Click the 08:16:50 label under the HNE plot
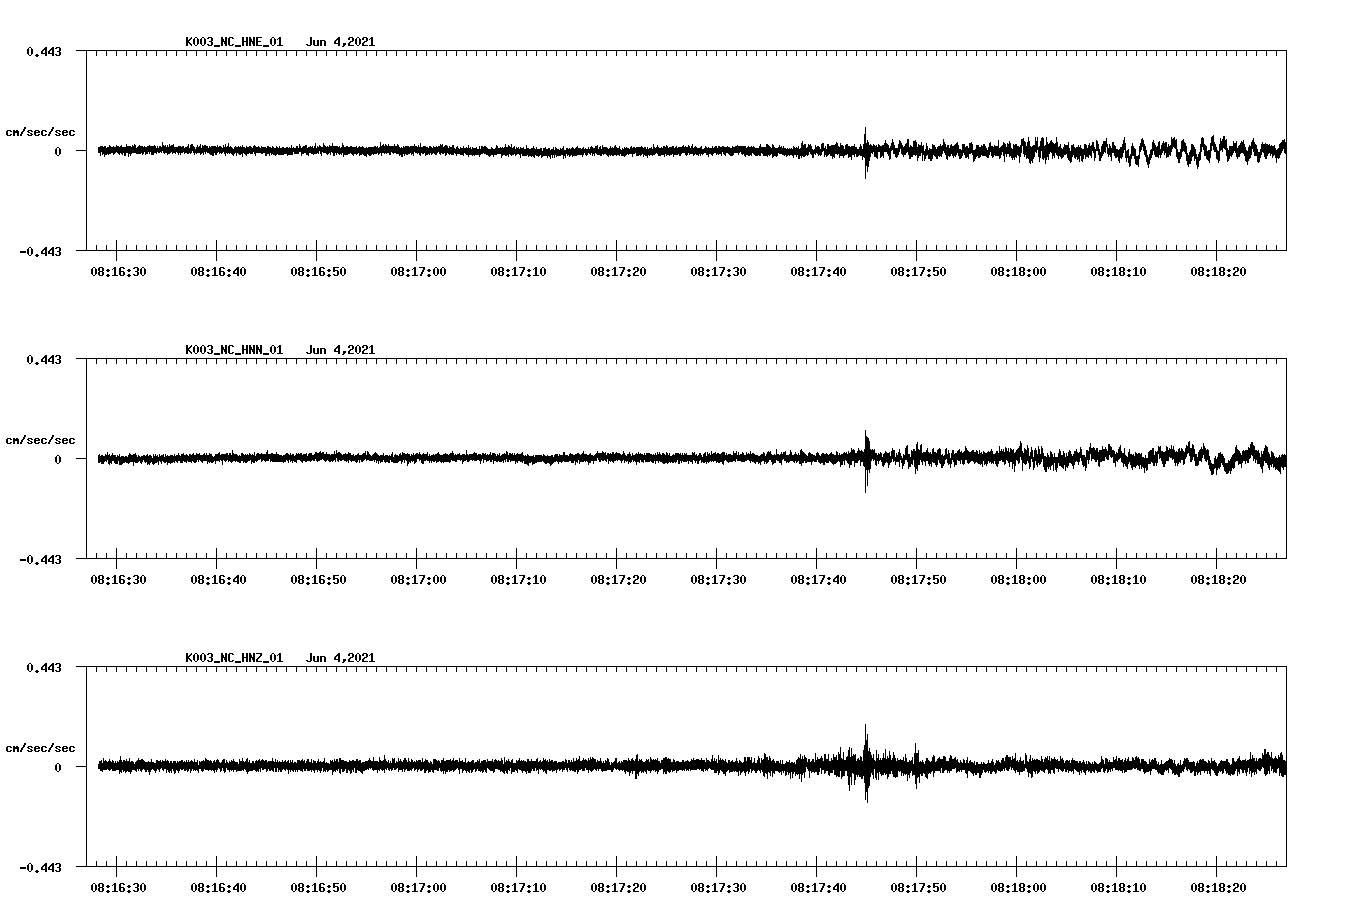Screen dimensions: 1358x924 [318, 271]
